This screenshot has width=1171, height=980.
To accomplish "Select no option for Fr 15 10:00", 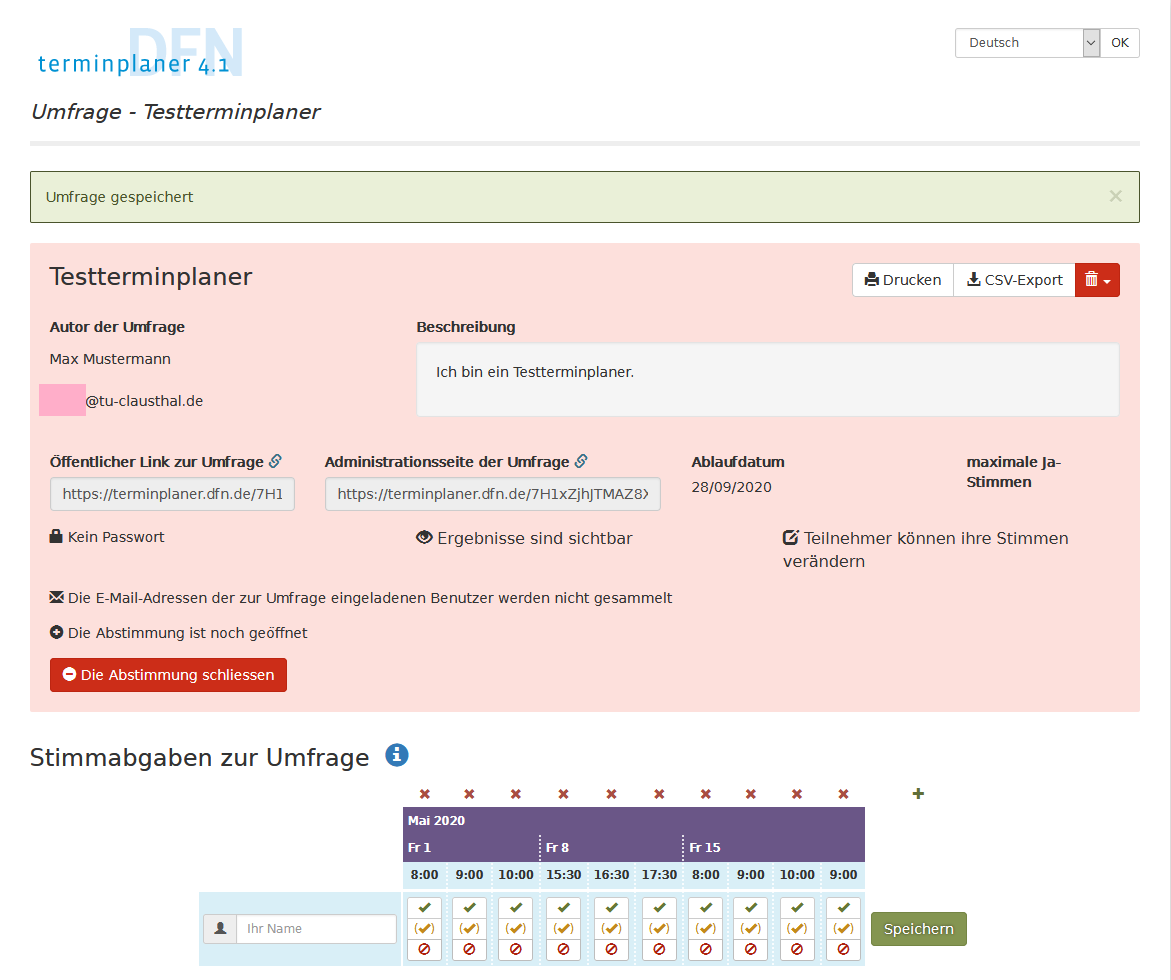I will click(x=797, y=949).
